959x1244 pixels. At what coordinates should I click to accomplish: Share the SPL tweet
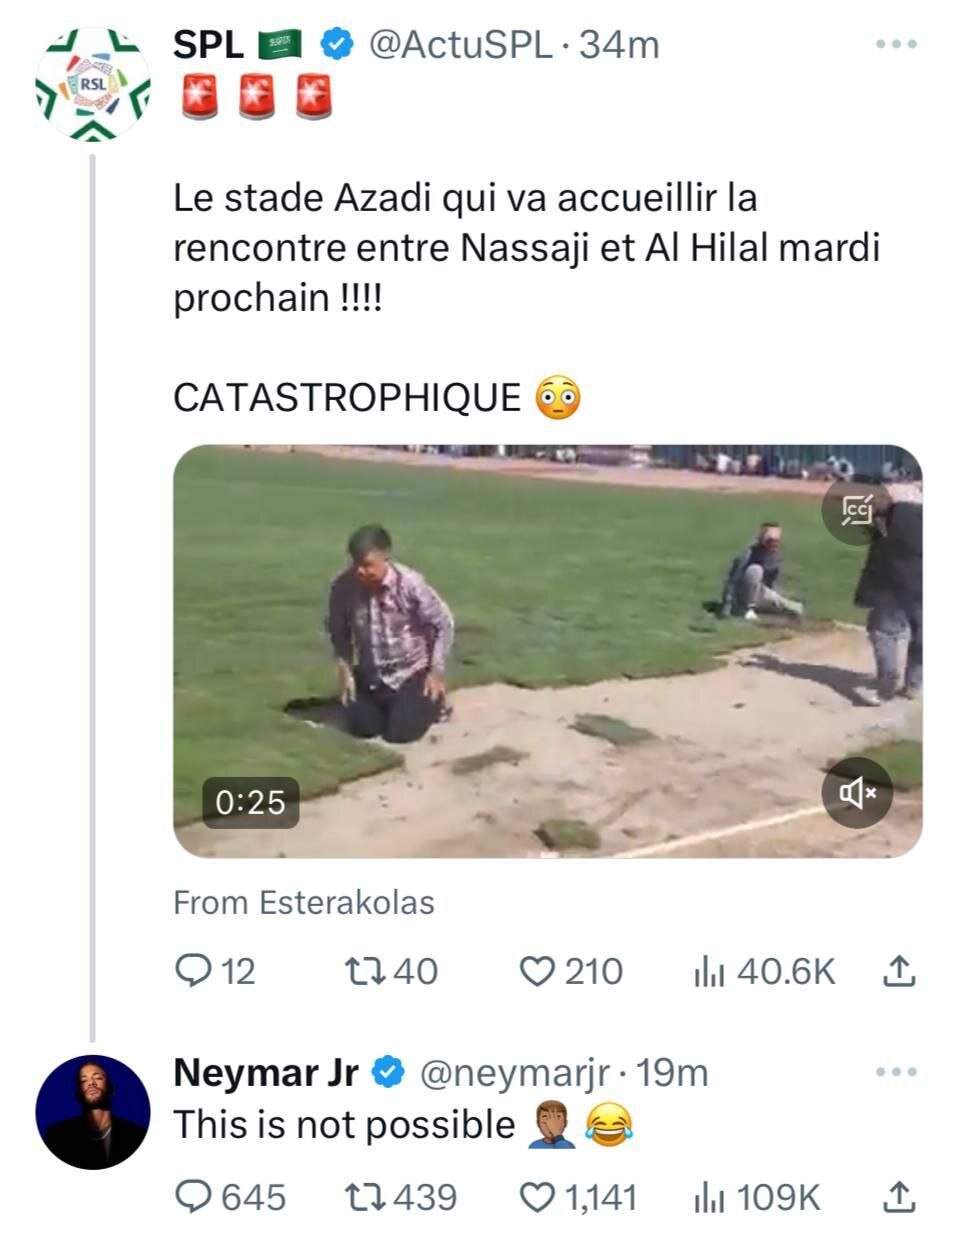(899, 971)
